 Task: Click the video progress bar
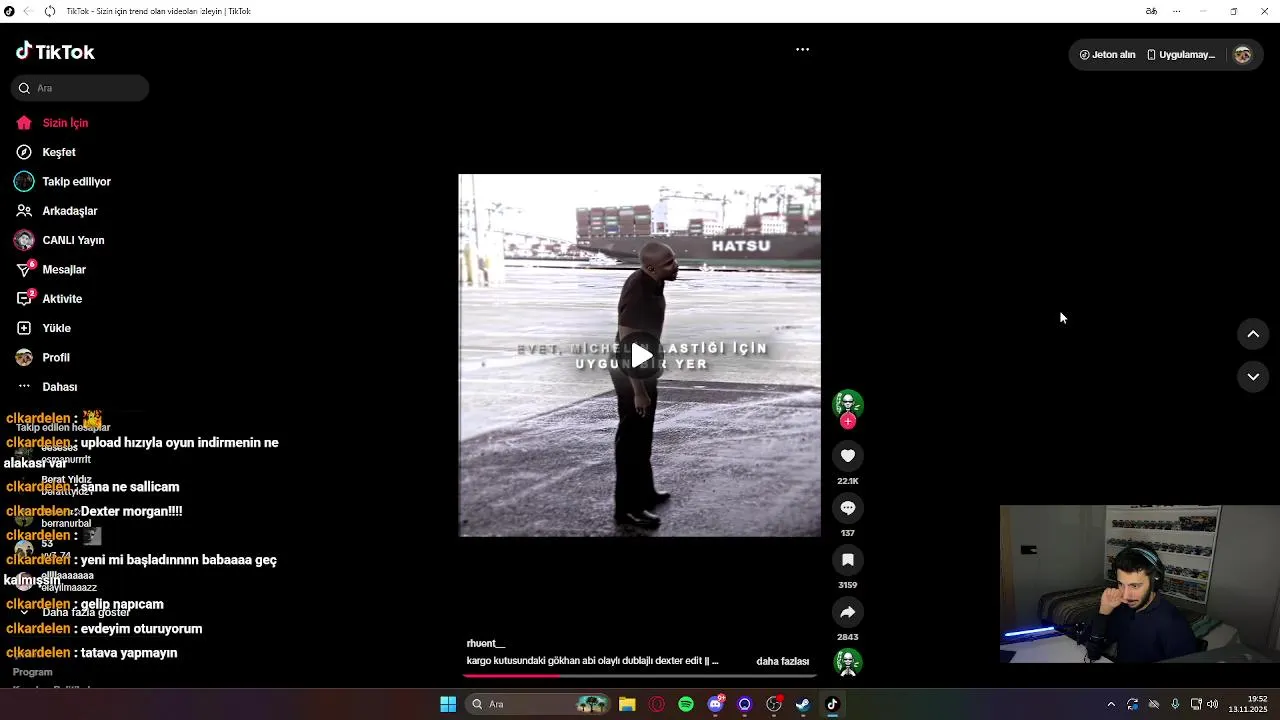point(640,676)
